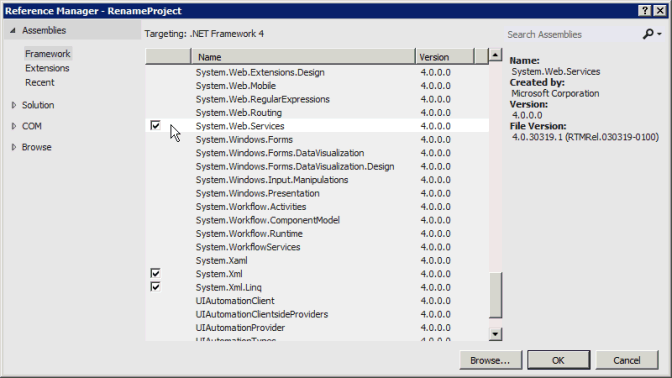
Task: Select the Recent category
Action: pyautogui.click(x=39, y=82)
